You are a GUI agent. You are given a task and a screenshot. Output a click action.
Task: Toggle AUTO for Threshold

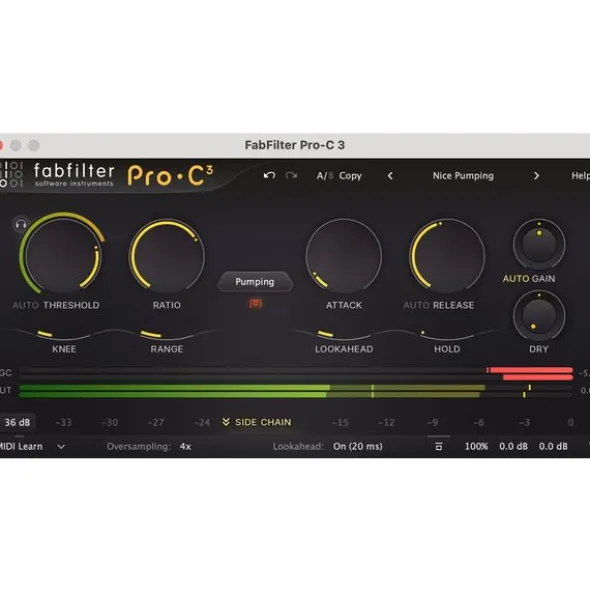(x=25, y=305)
